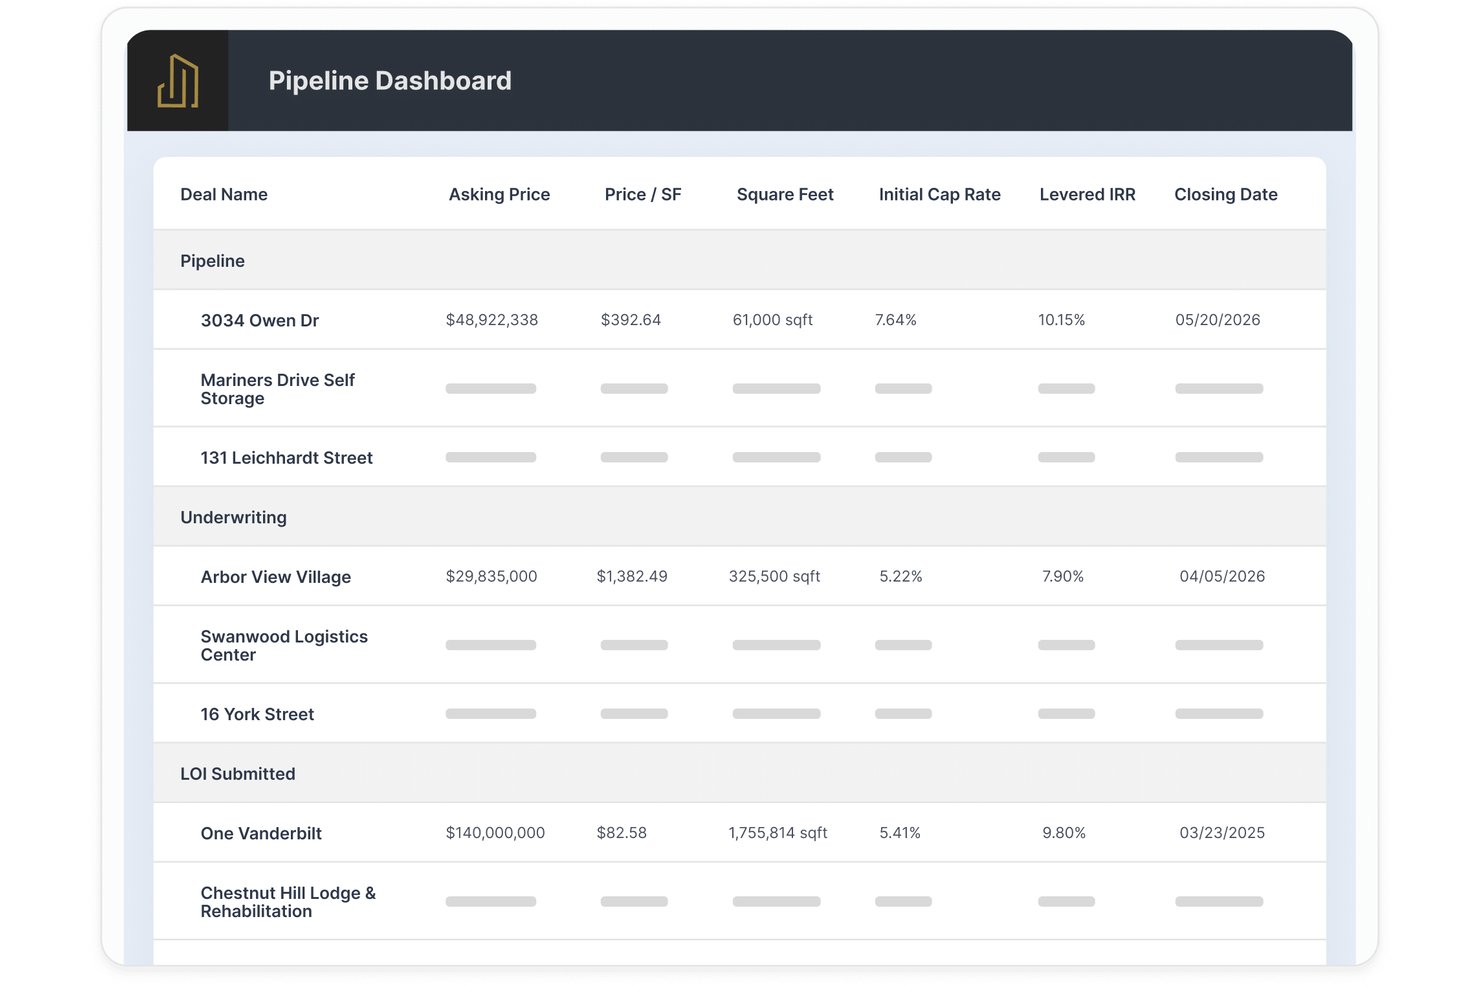Click the 1,755,814 sqft cell
Screen dimensions: 1480x987
tap(778, 833)
